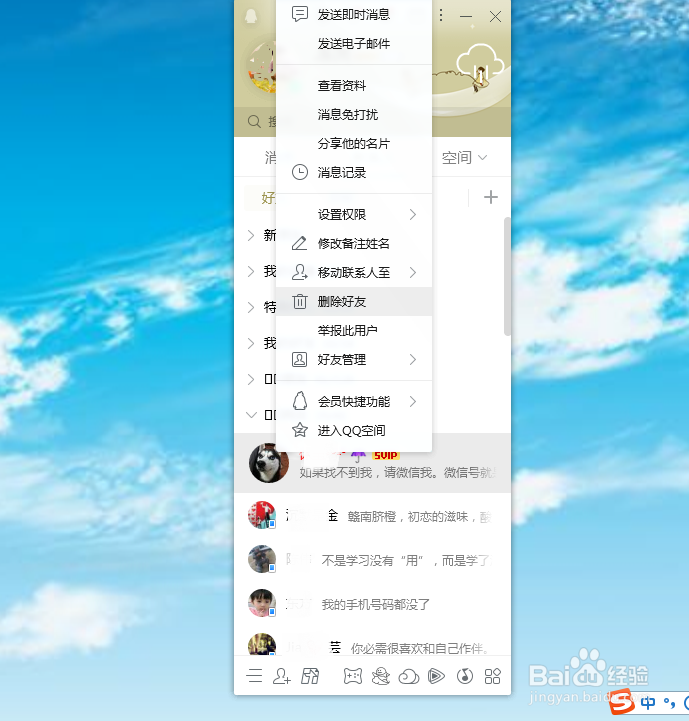Click the SVIP badge on husky contact
The width and height of the screenshot is (689, 721).
(x=385, y=455)
